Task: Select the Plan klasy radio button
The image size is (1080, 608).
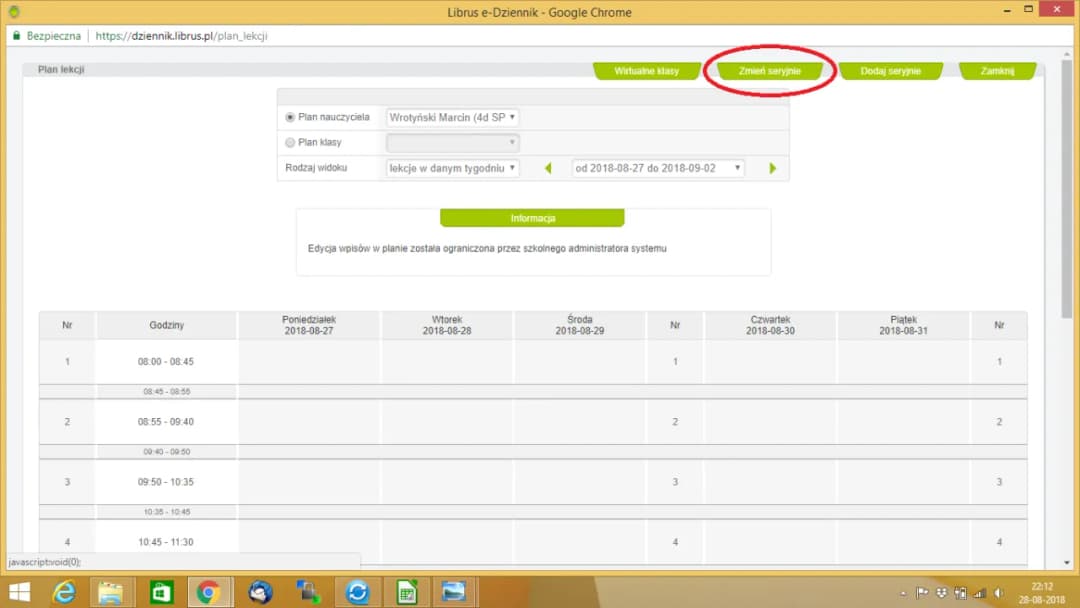Action: click(290, 142)
